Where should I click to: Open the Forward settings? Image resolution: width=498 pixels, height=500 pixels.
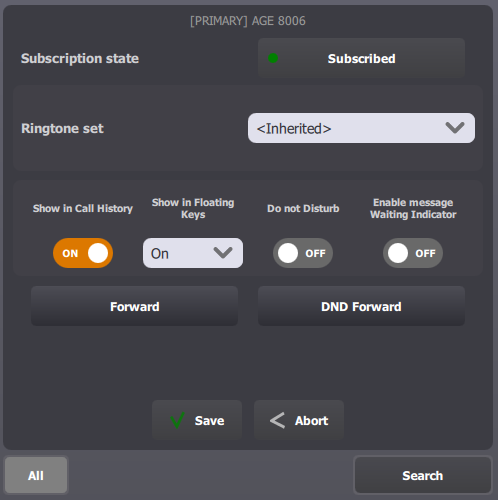(134, 306)
